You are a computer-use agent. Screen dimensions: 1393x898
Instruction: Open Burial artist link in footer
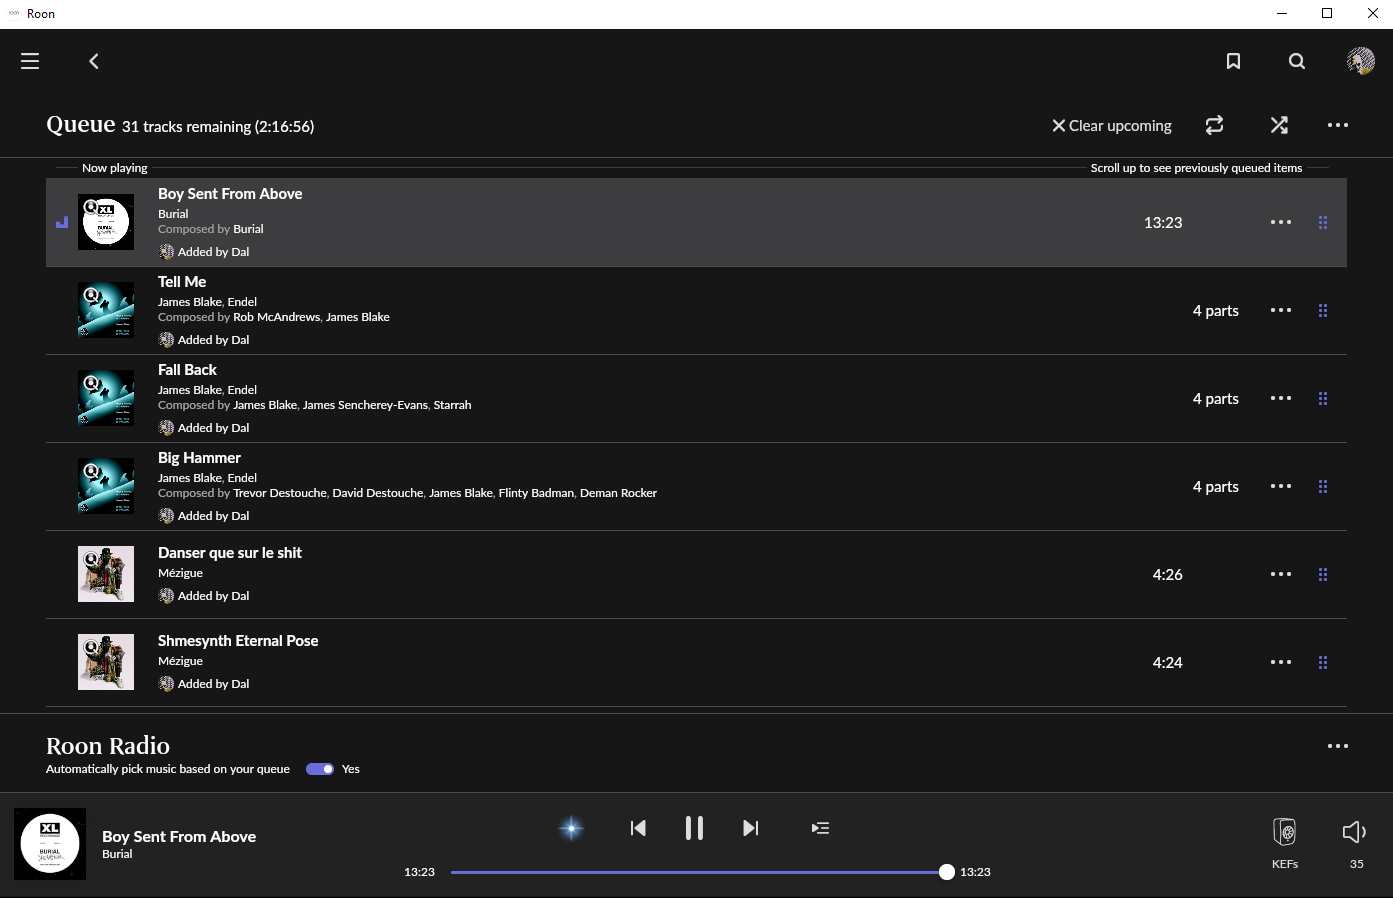tap(117, 854)
